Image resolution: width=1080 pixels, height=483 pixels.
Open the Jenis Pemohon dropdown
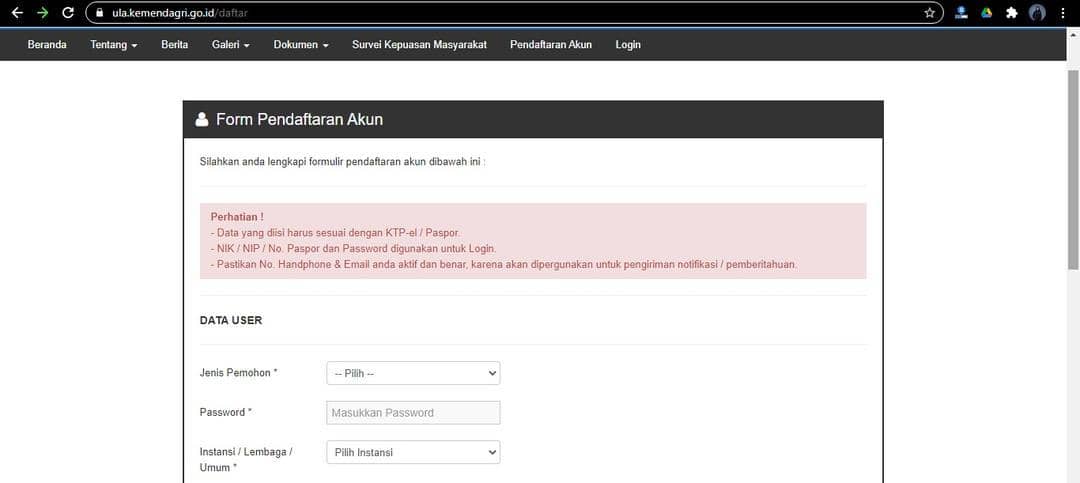pyautogui.click(x=413, y=373)
